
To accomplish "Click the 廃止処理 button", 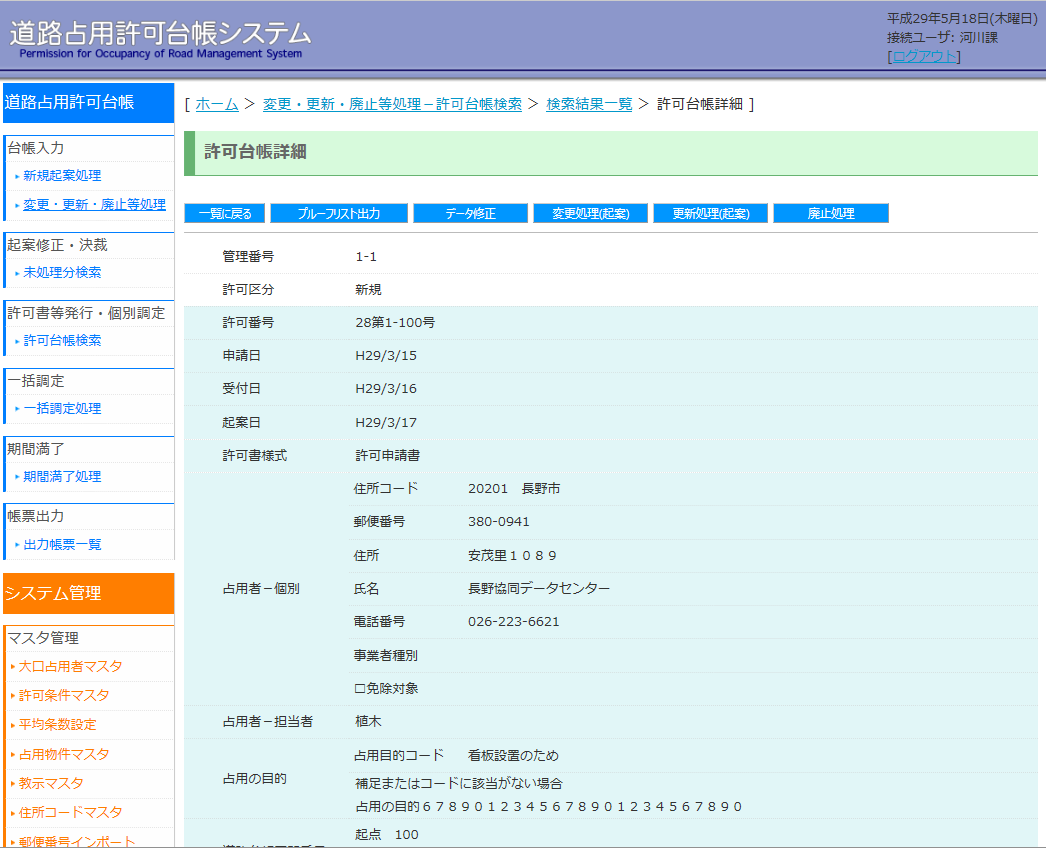I will click(x=831, y=213).
